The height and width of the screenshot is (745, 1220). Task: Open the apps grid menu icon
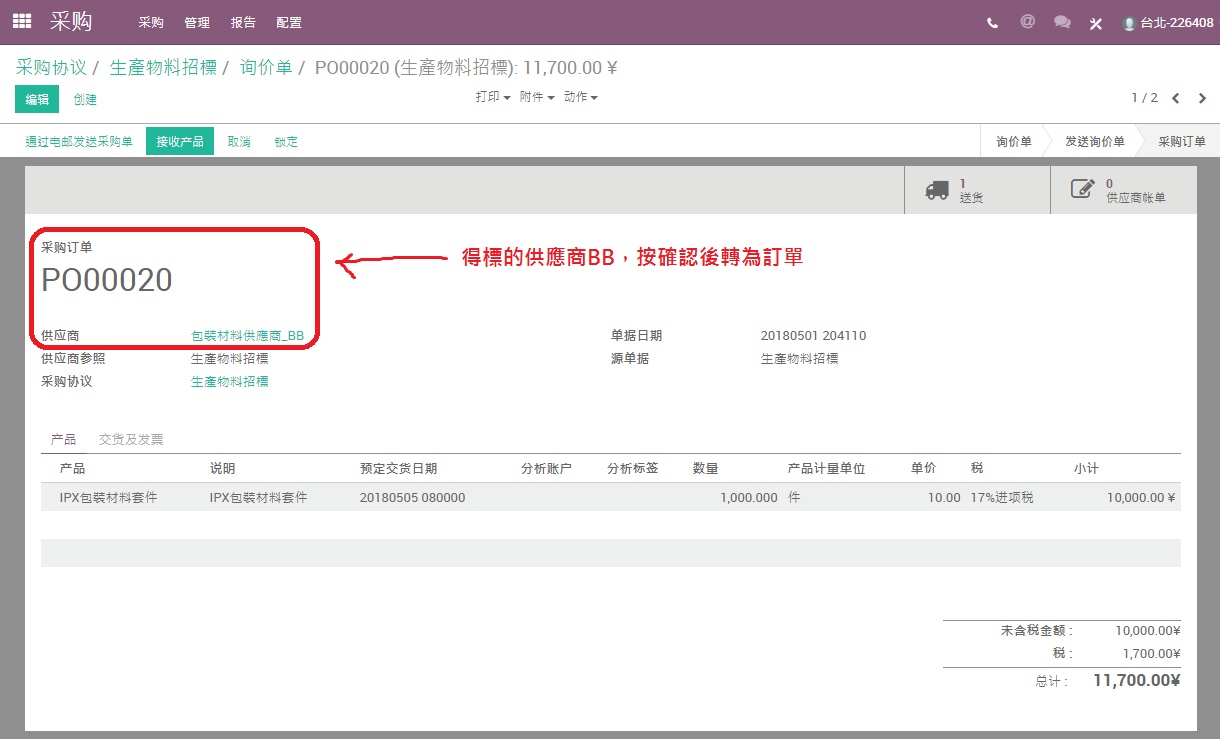[21, 21]
